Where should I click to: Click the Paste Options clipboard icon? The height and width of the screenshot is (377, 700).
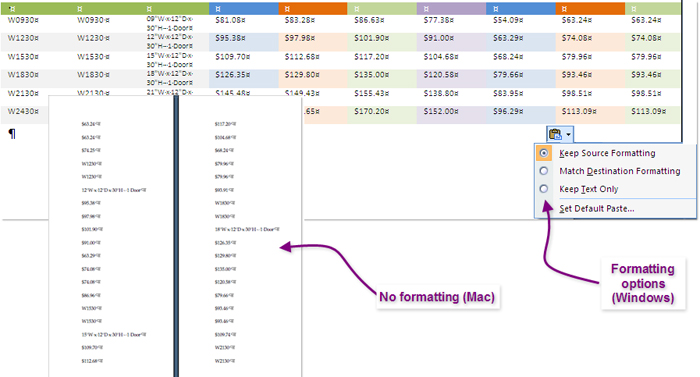[555, 134]
